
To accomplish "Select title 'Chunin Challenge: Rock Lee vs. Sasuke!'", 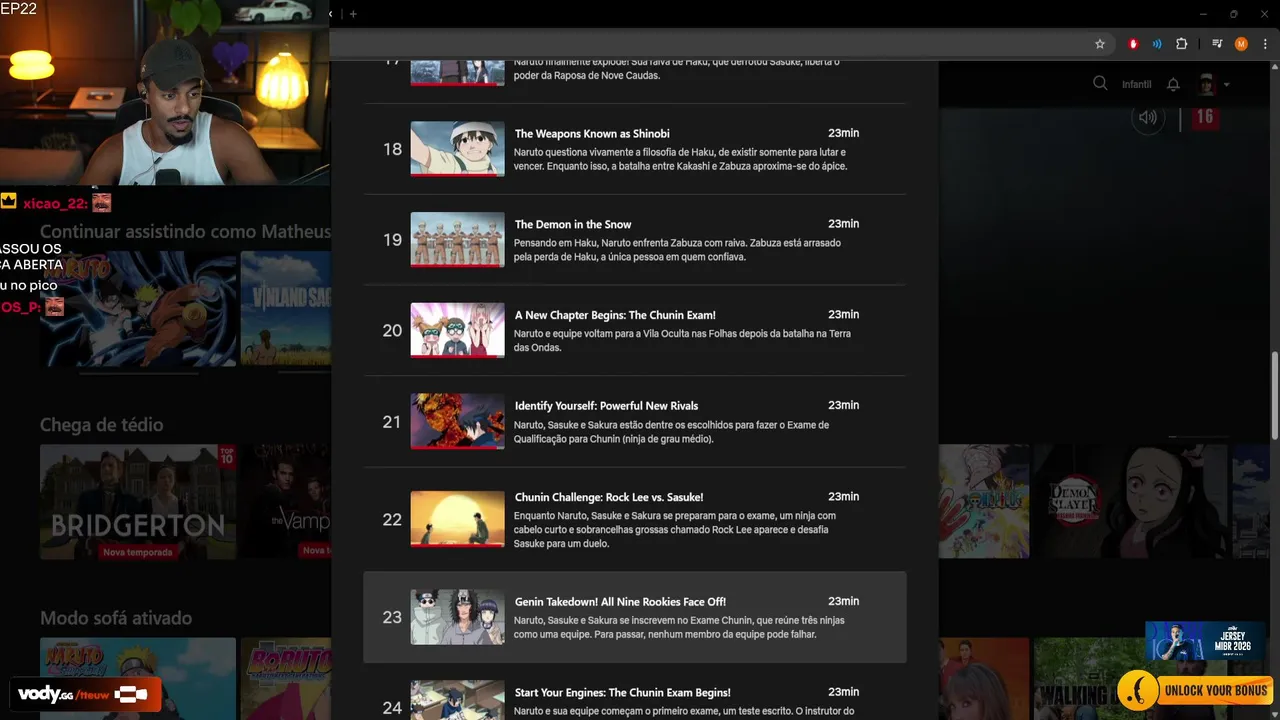I will point(609,497).
